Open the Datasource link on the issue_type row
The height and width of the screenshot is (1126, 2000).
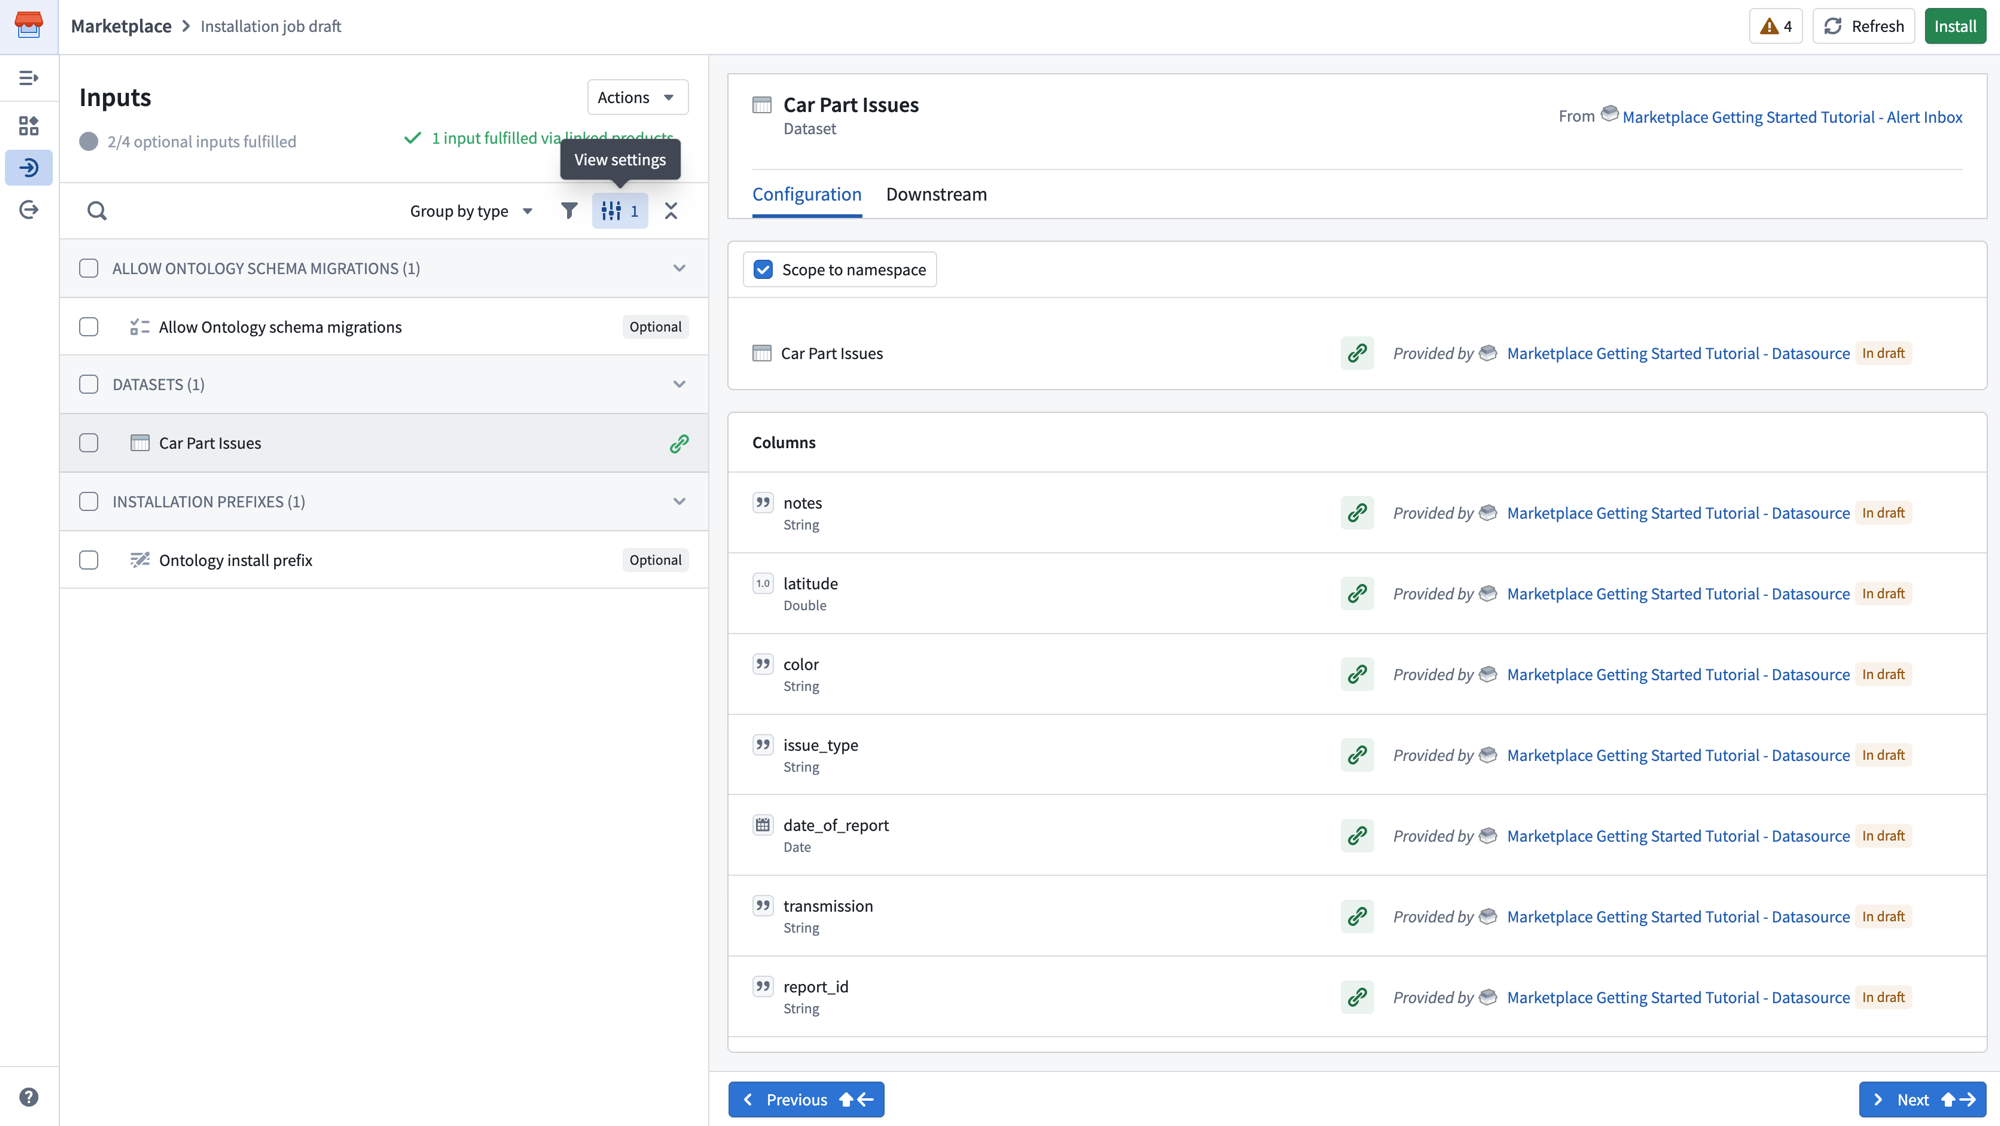point(1678,755)
